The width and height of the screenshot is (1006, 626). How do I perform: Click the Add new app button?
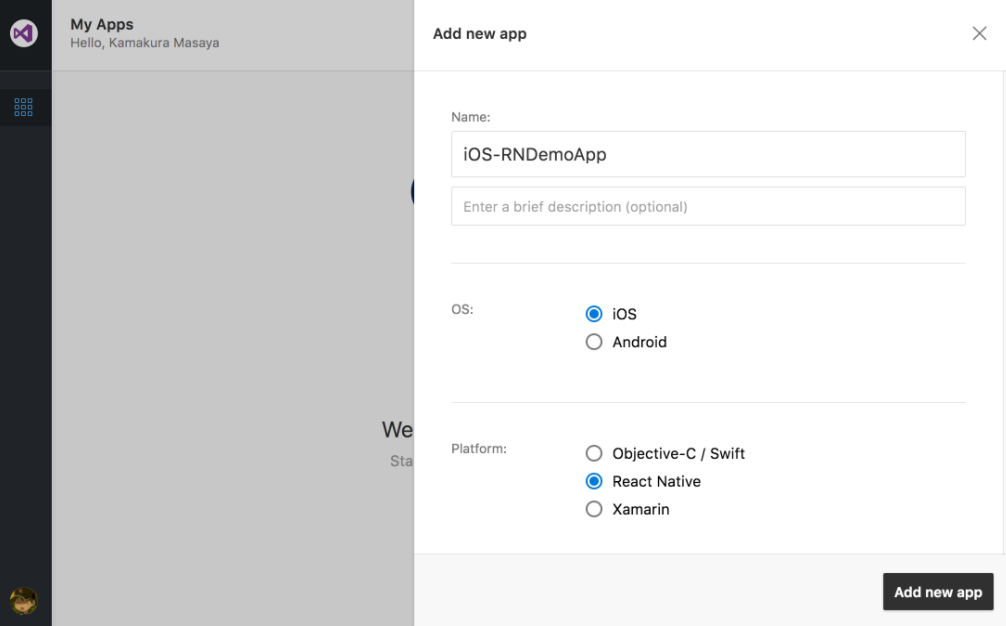[x=938, y=592]
